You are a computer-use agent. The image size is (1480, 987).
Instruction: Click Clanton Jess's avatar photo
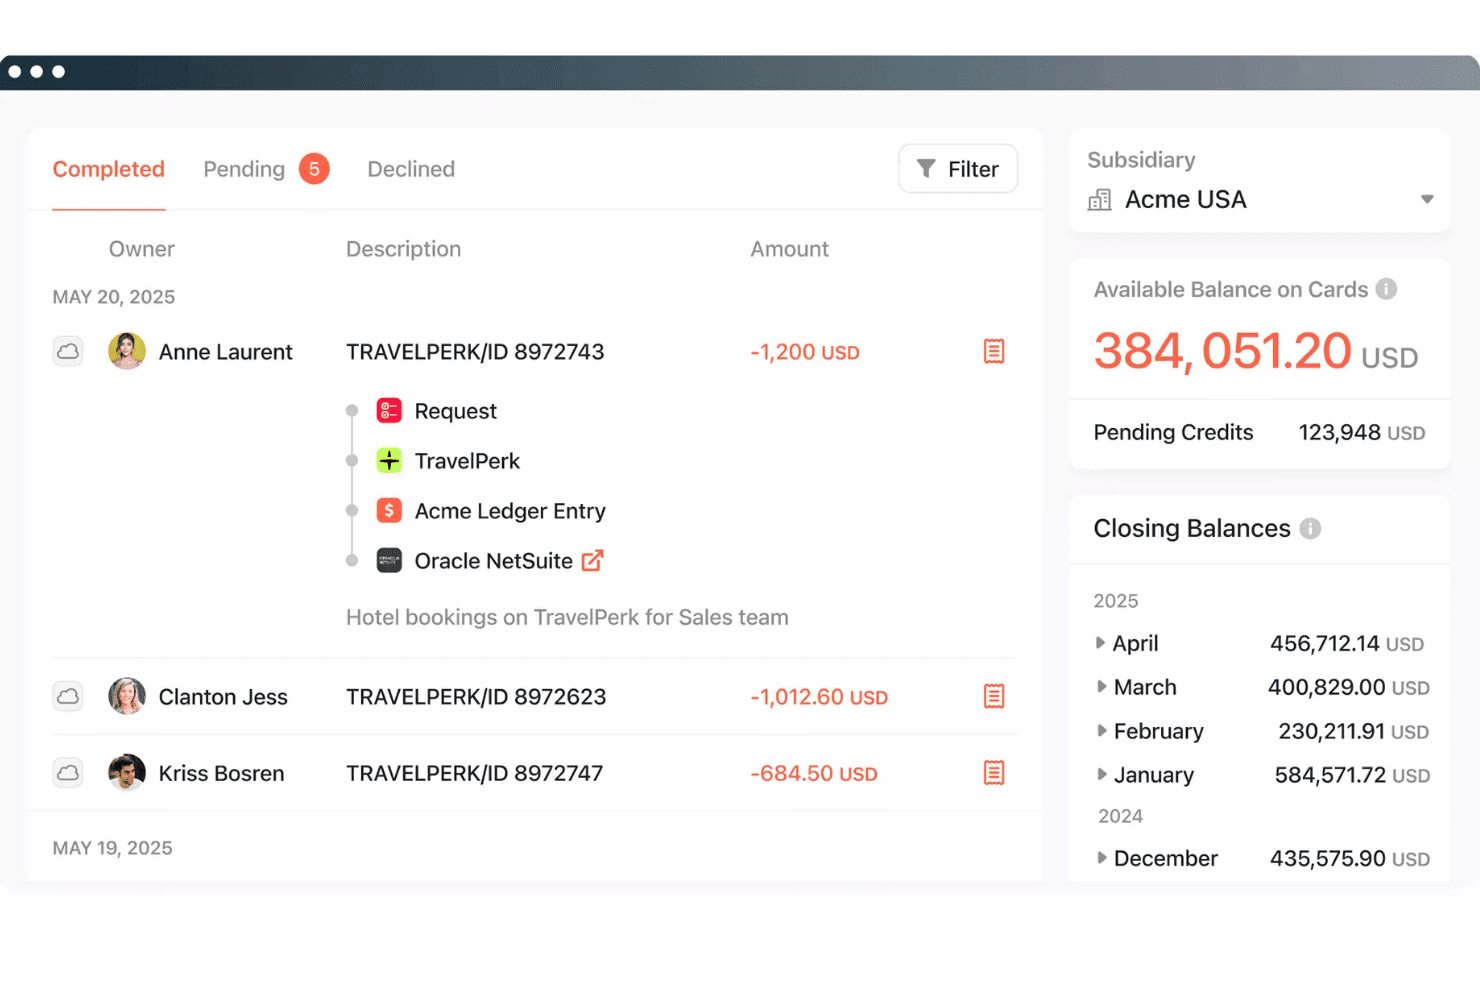(127, 696)
